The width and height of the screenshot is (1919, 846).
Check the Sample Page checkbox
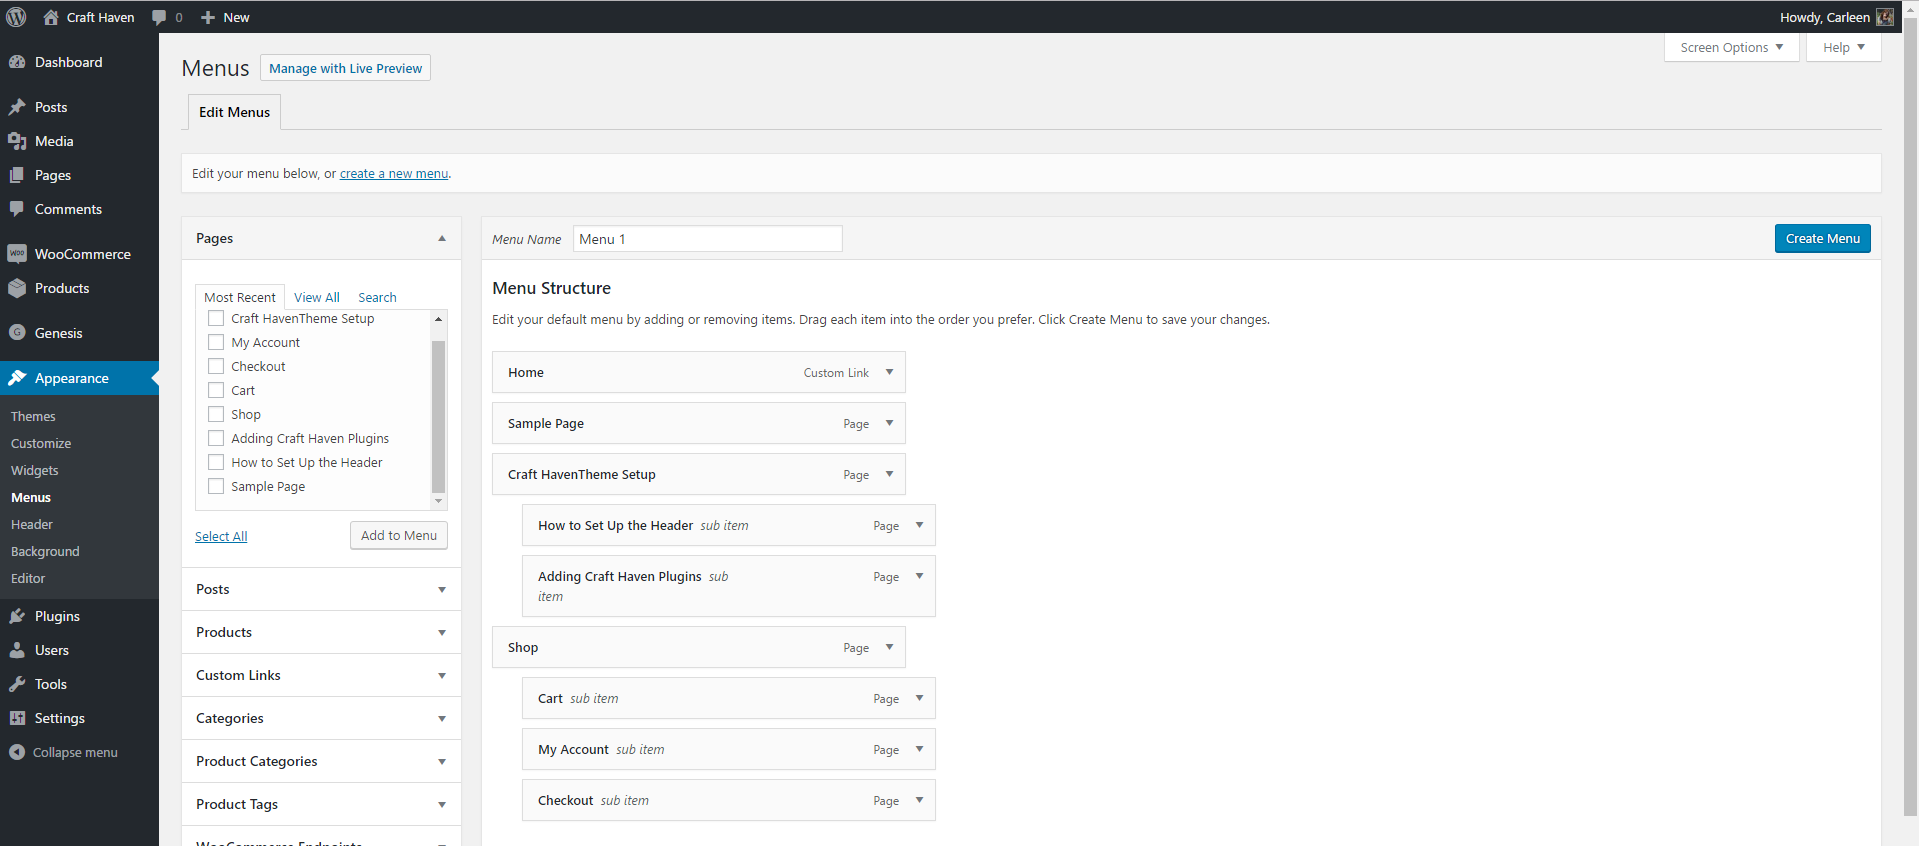click(216, 486)
